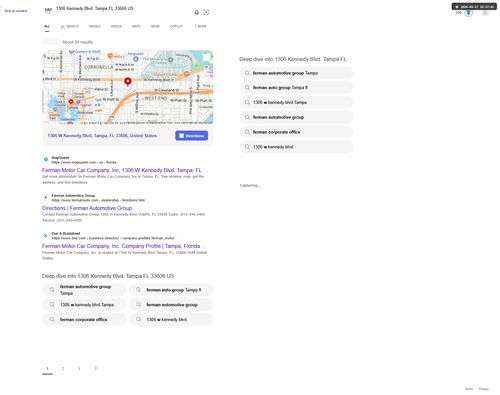Click the rewards points count 200
This screenshot has width=500, height=395.
[459, 13]
